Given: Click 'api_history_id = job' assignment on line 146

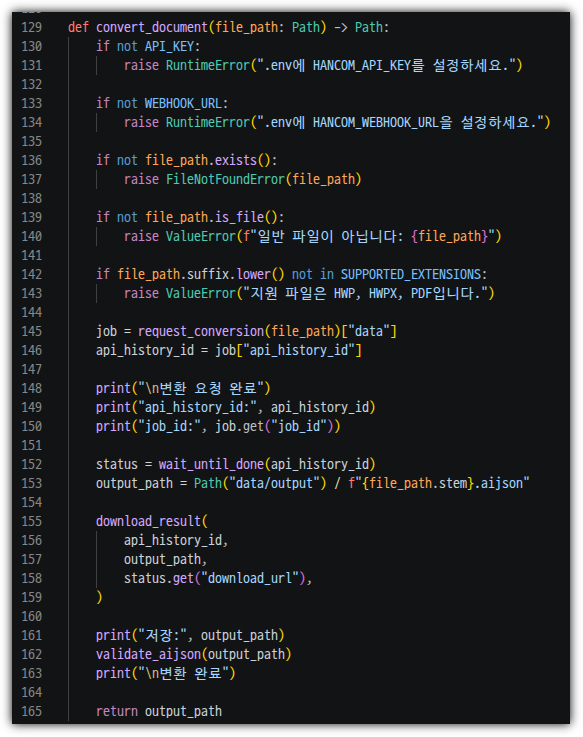Looking at the screenshot, I should (166, 351).
